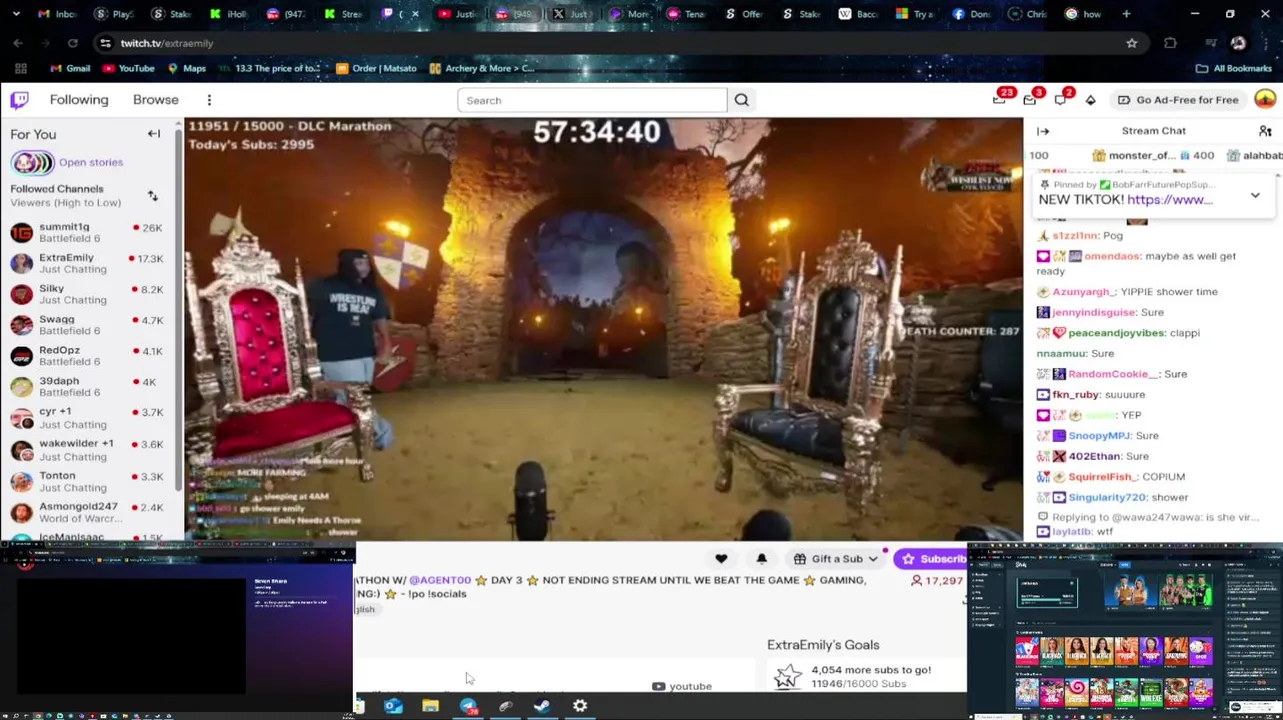Open the three-dot more menu in Twitch header

pyautogui.click(x=209, y=100)
